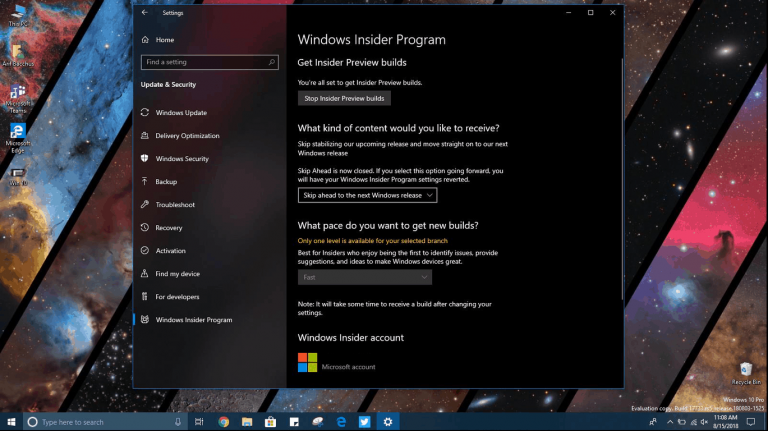The width and height of the screenshot is (768, 431).
Task: Click the volume icon in system tray
Action: pyautogui.click(x=704, y=422)
